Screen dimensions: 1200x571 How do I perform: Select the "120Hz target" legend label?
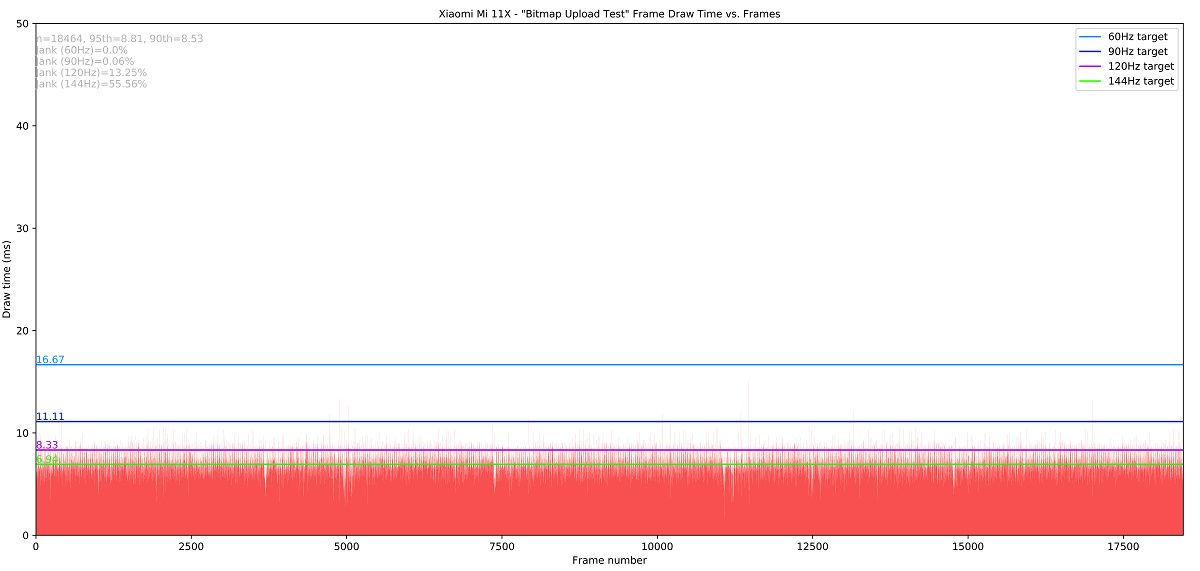click(x=1141, y=66)
